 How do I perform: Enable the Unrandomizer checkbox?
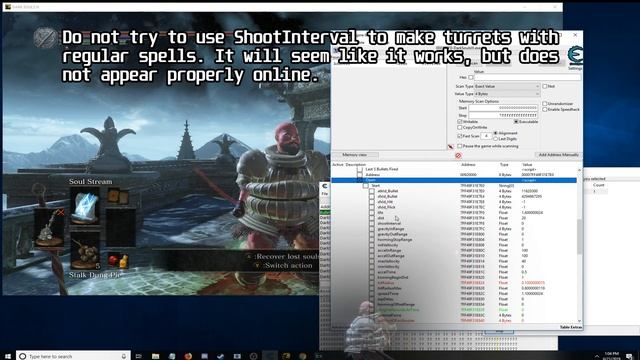click(544, 104)
